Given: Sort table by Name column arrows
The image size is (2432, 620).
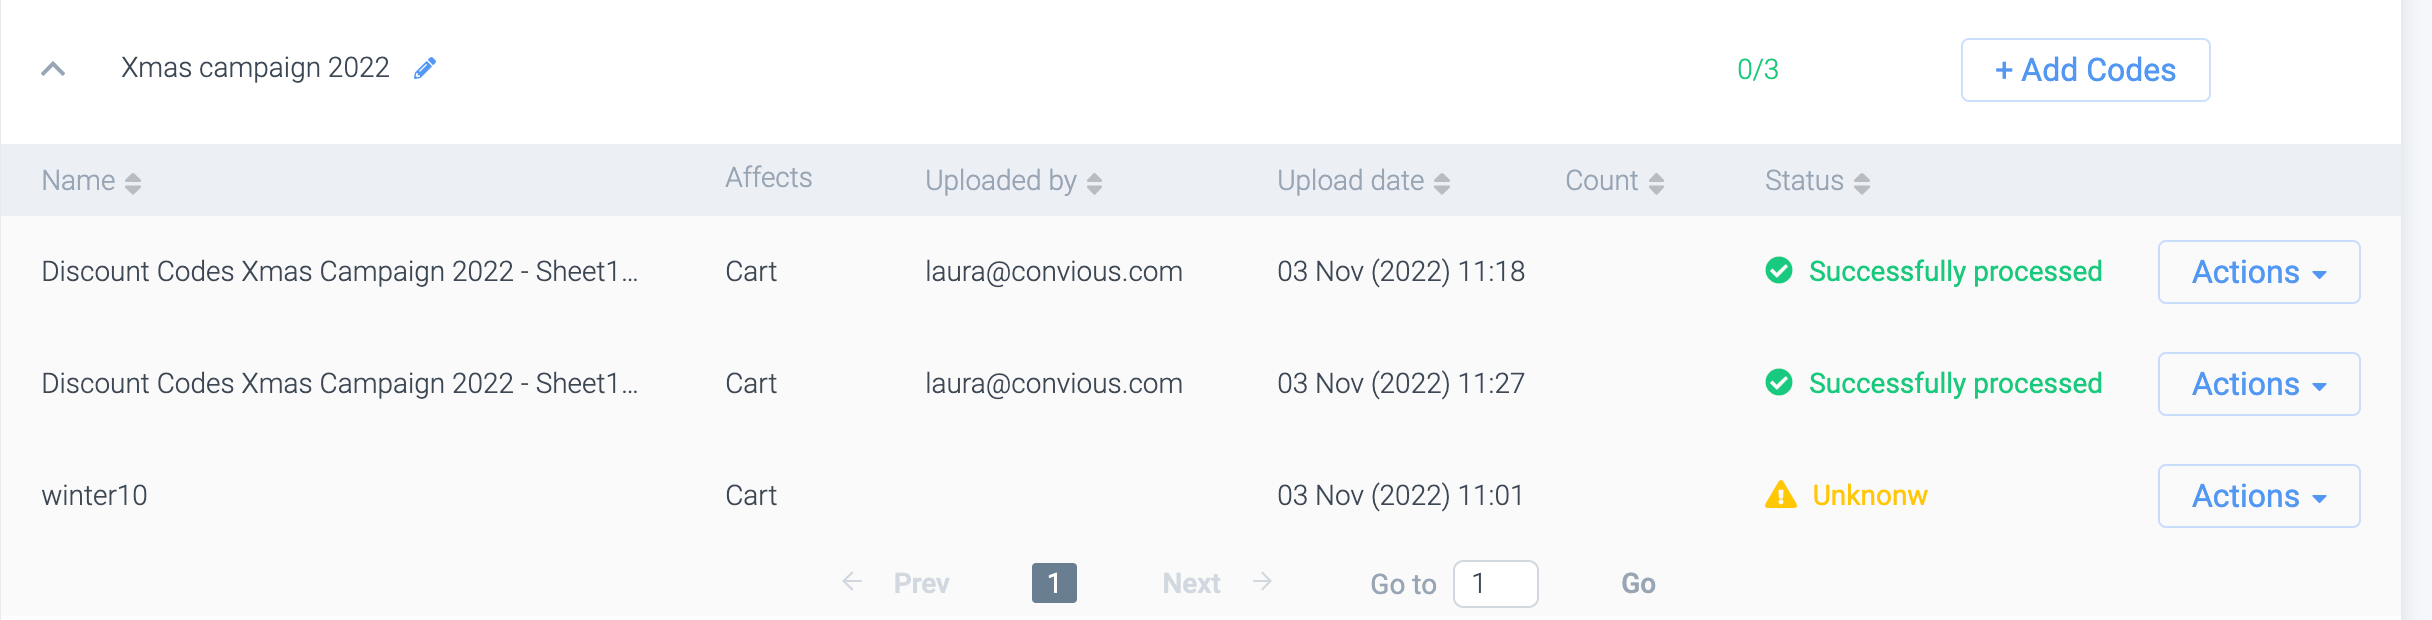Looking at the screenshot, I should coord(133,183).
